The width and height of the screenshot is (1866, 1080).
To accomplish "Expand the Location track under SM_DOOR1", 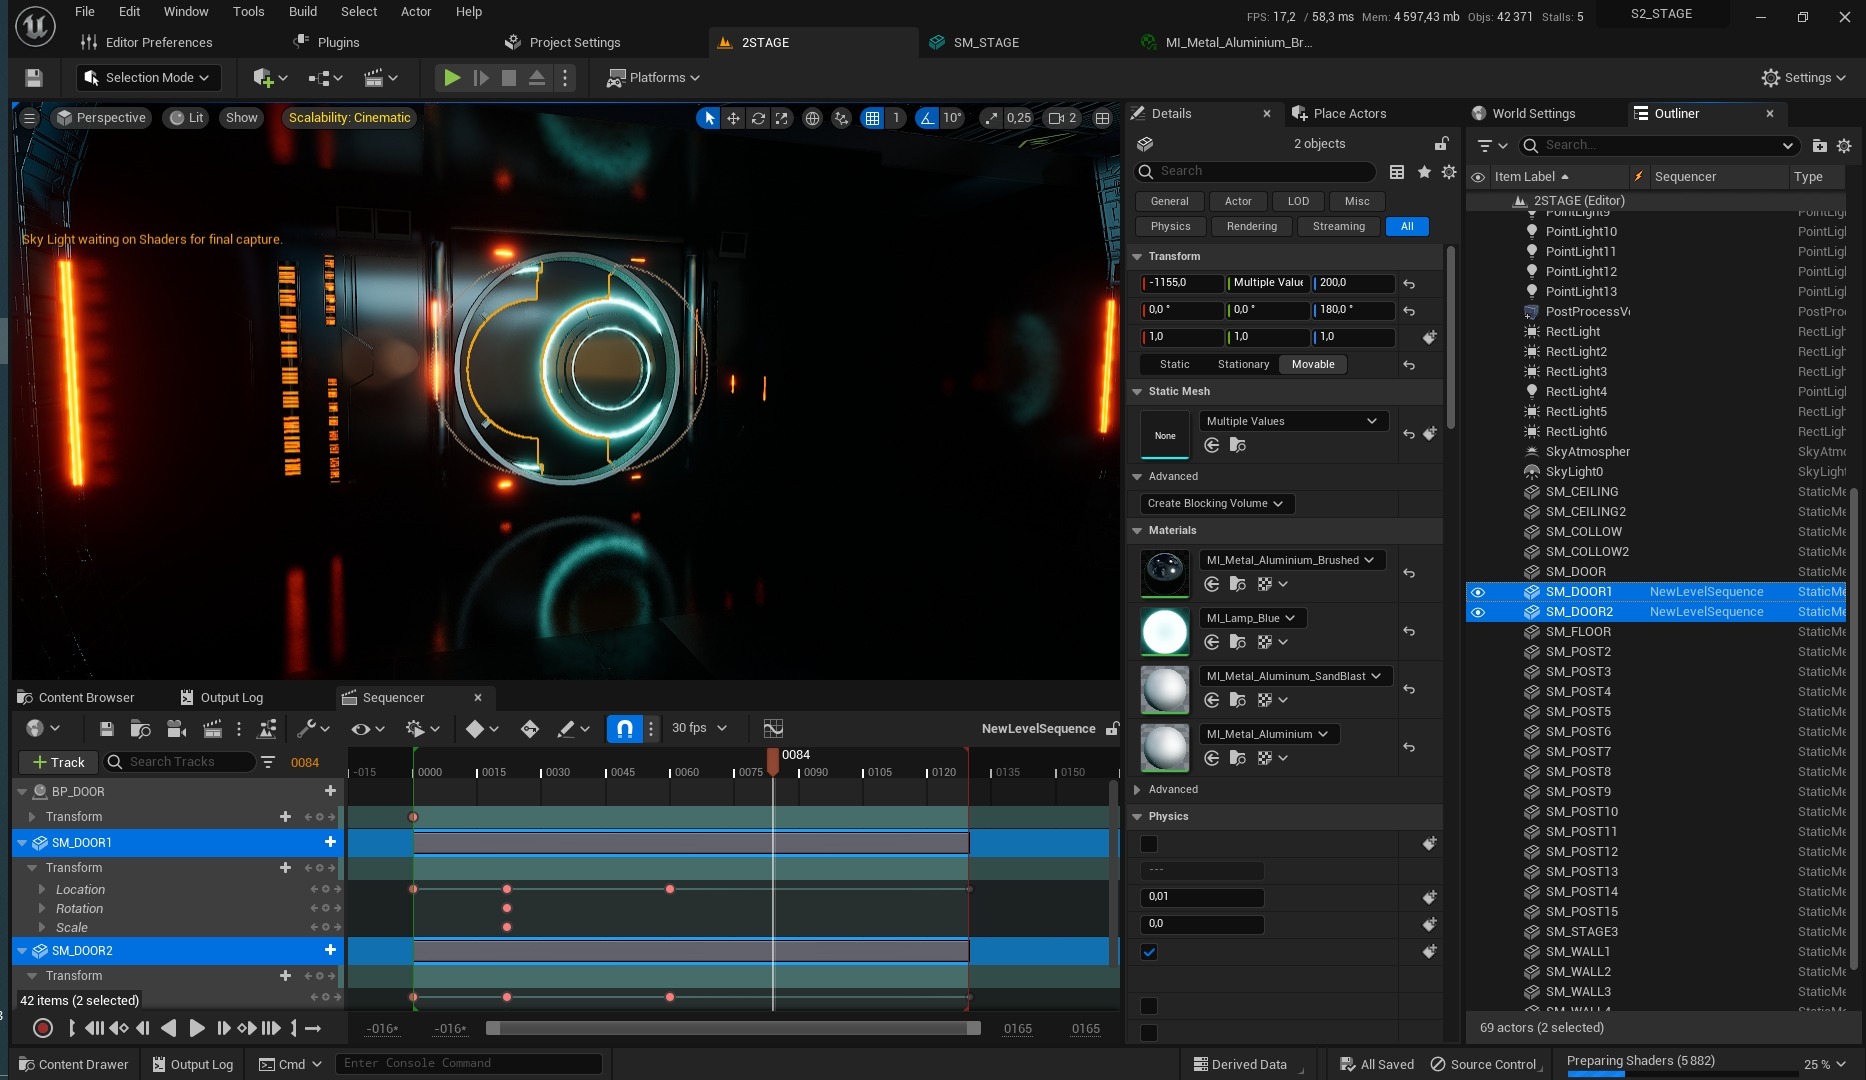I will [41, 889].
